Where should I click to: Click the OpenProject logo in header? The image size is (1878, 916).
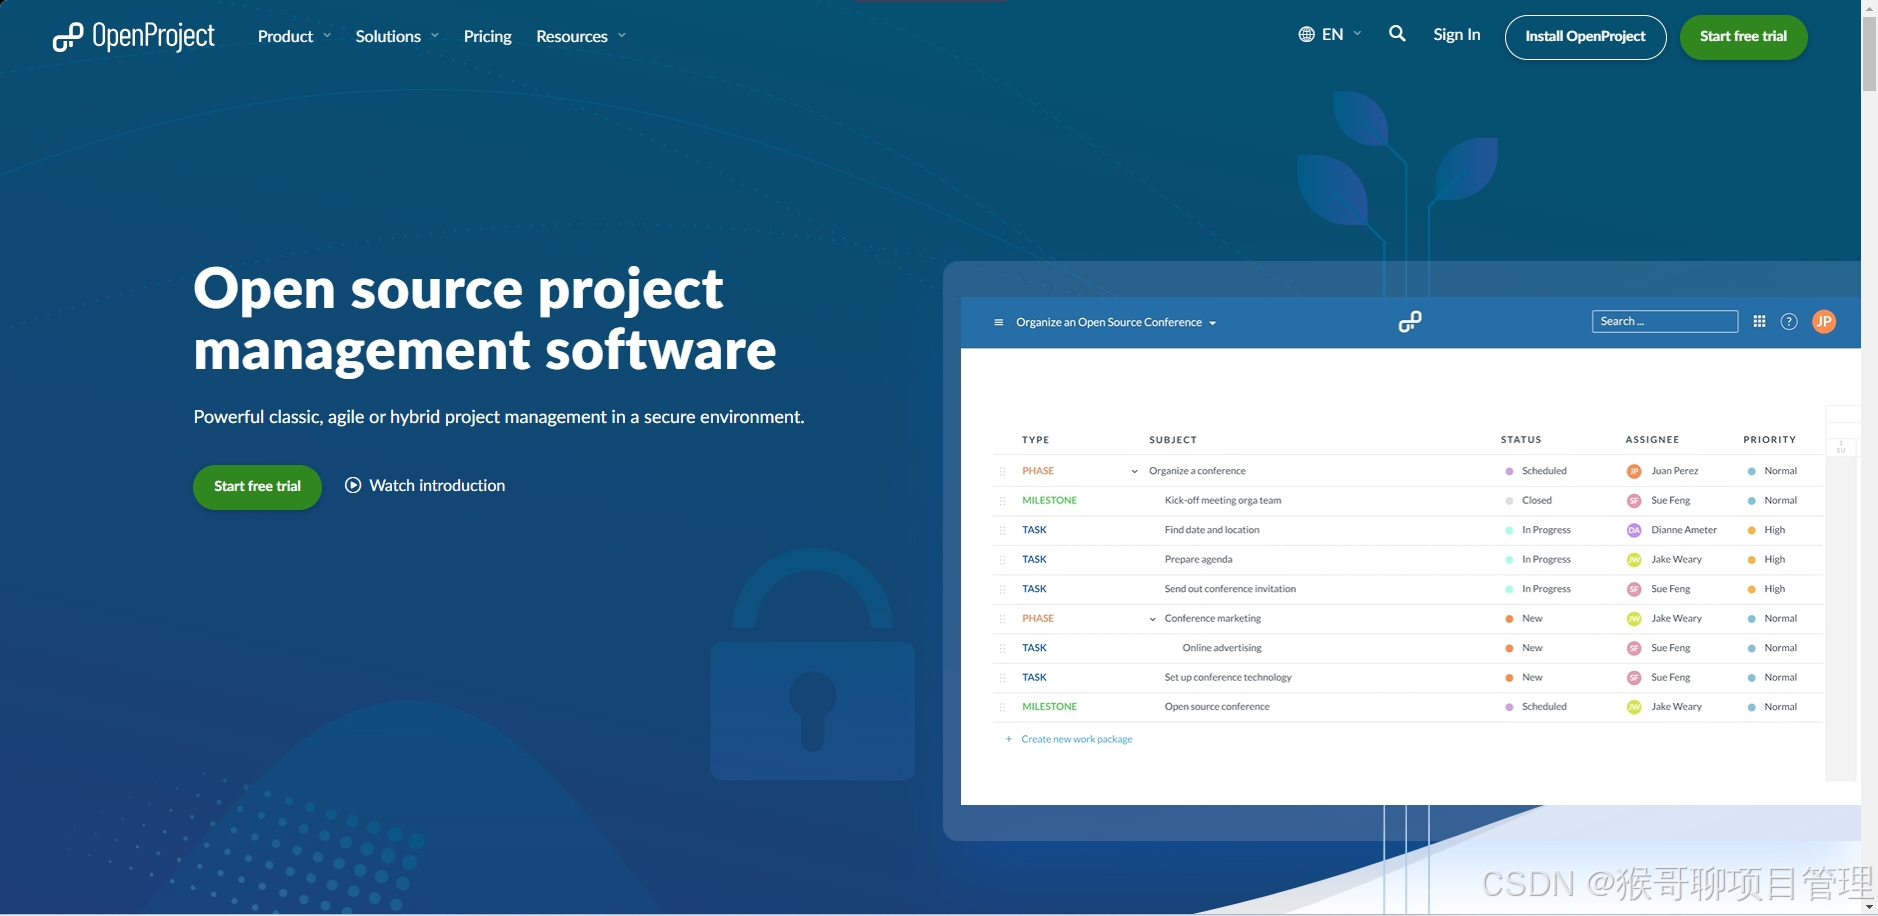click(133, 37)
